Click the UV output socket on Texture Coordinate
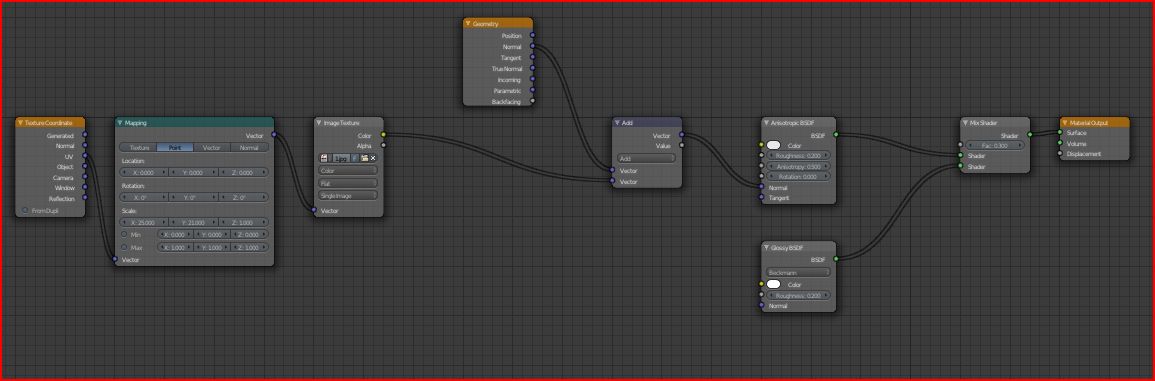 (x=85, y=156)
